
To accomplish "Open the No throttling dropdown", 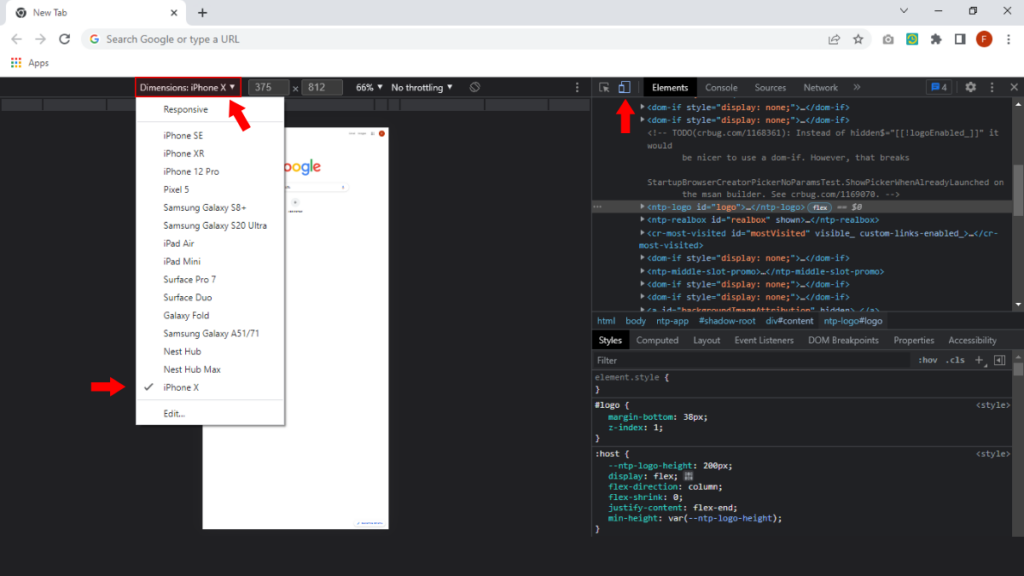I will 422,88.
